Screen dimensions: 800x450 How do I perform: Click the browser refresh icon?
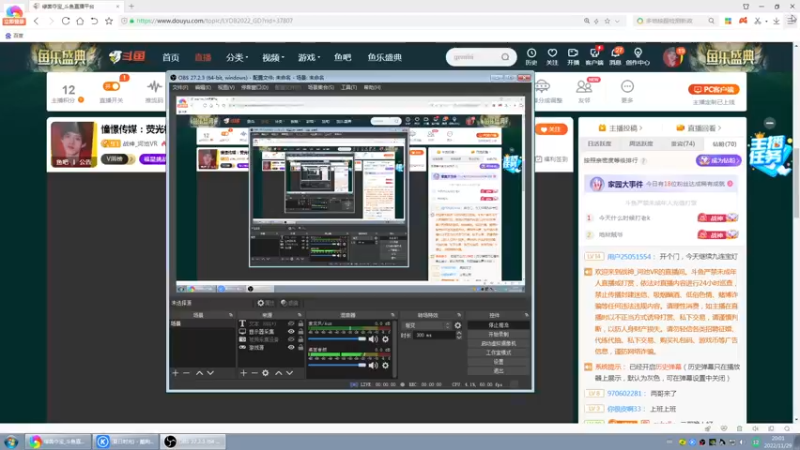click(66, 21)
